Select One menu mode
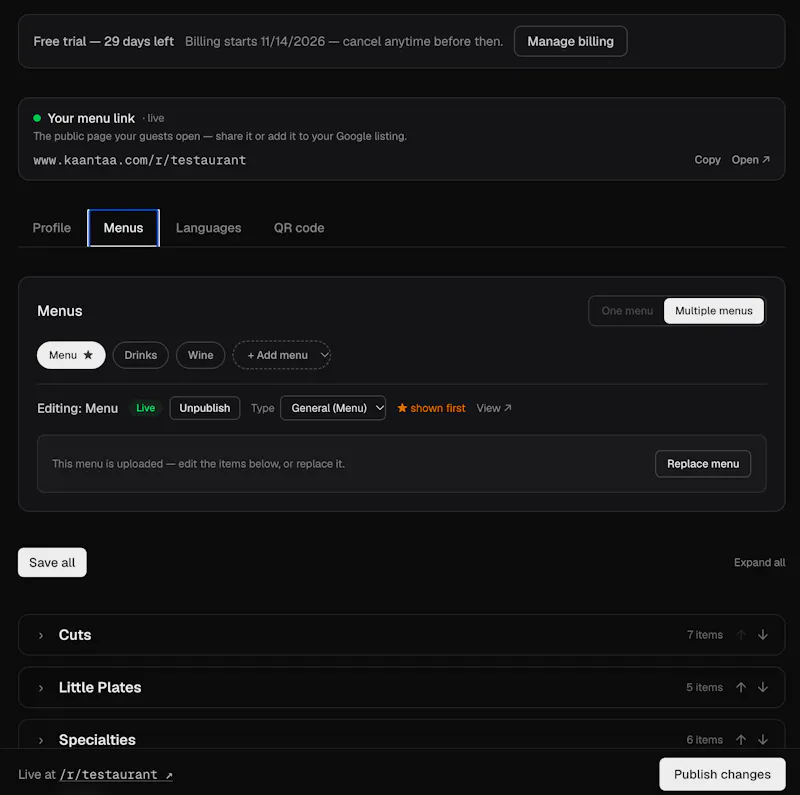 pyautogui.click(x=627, y=311)
